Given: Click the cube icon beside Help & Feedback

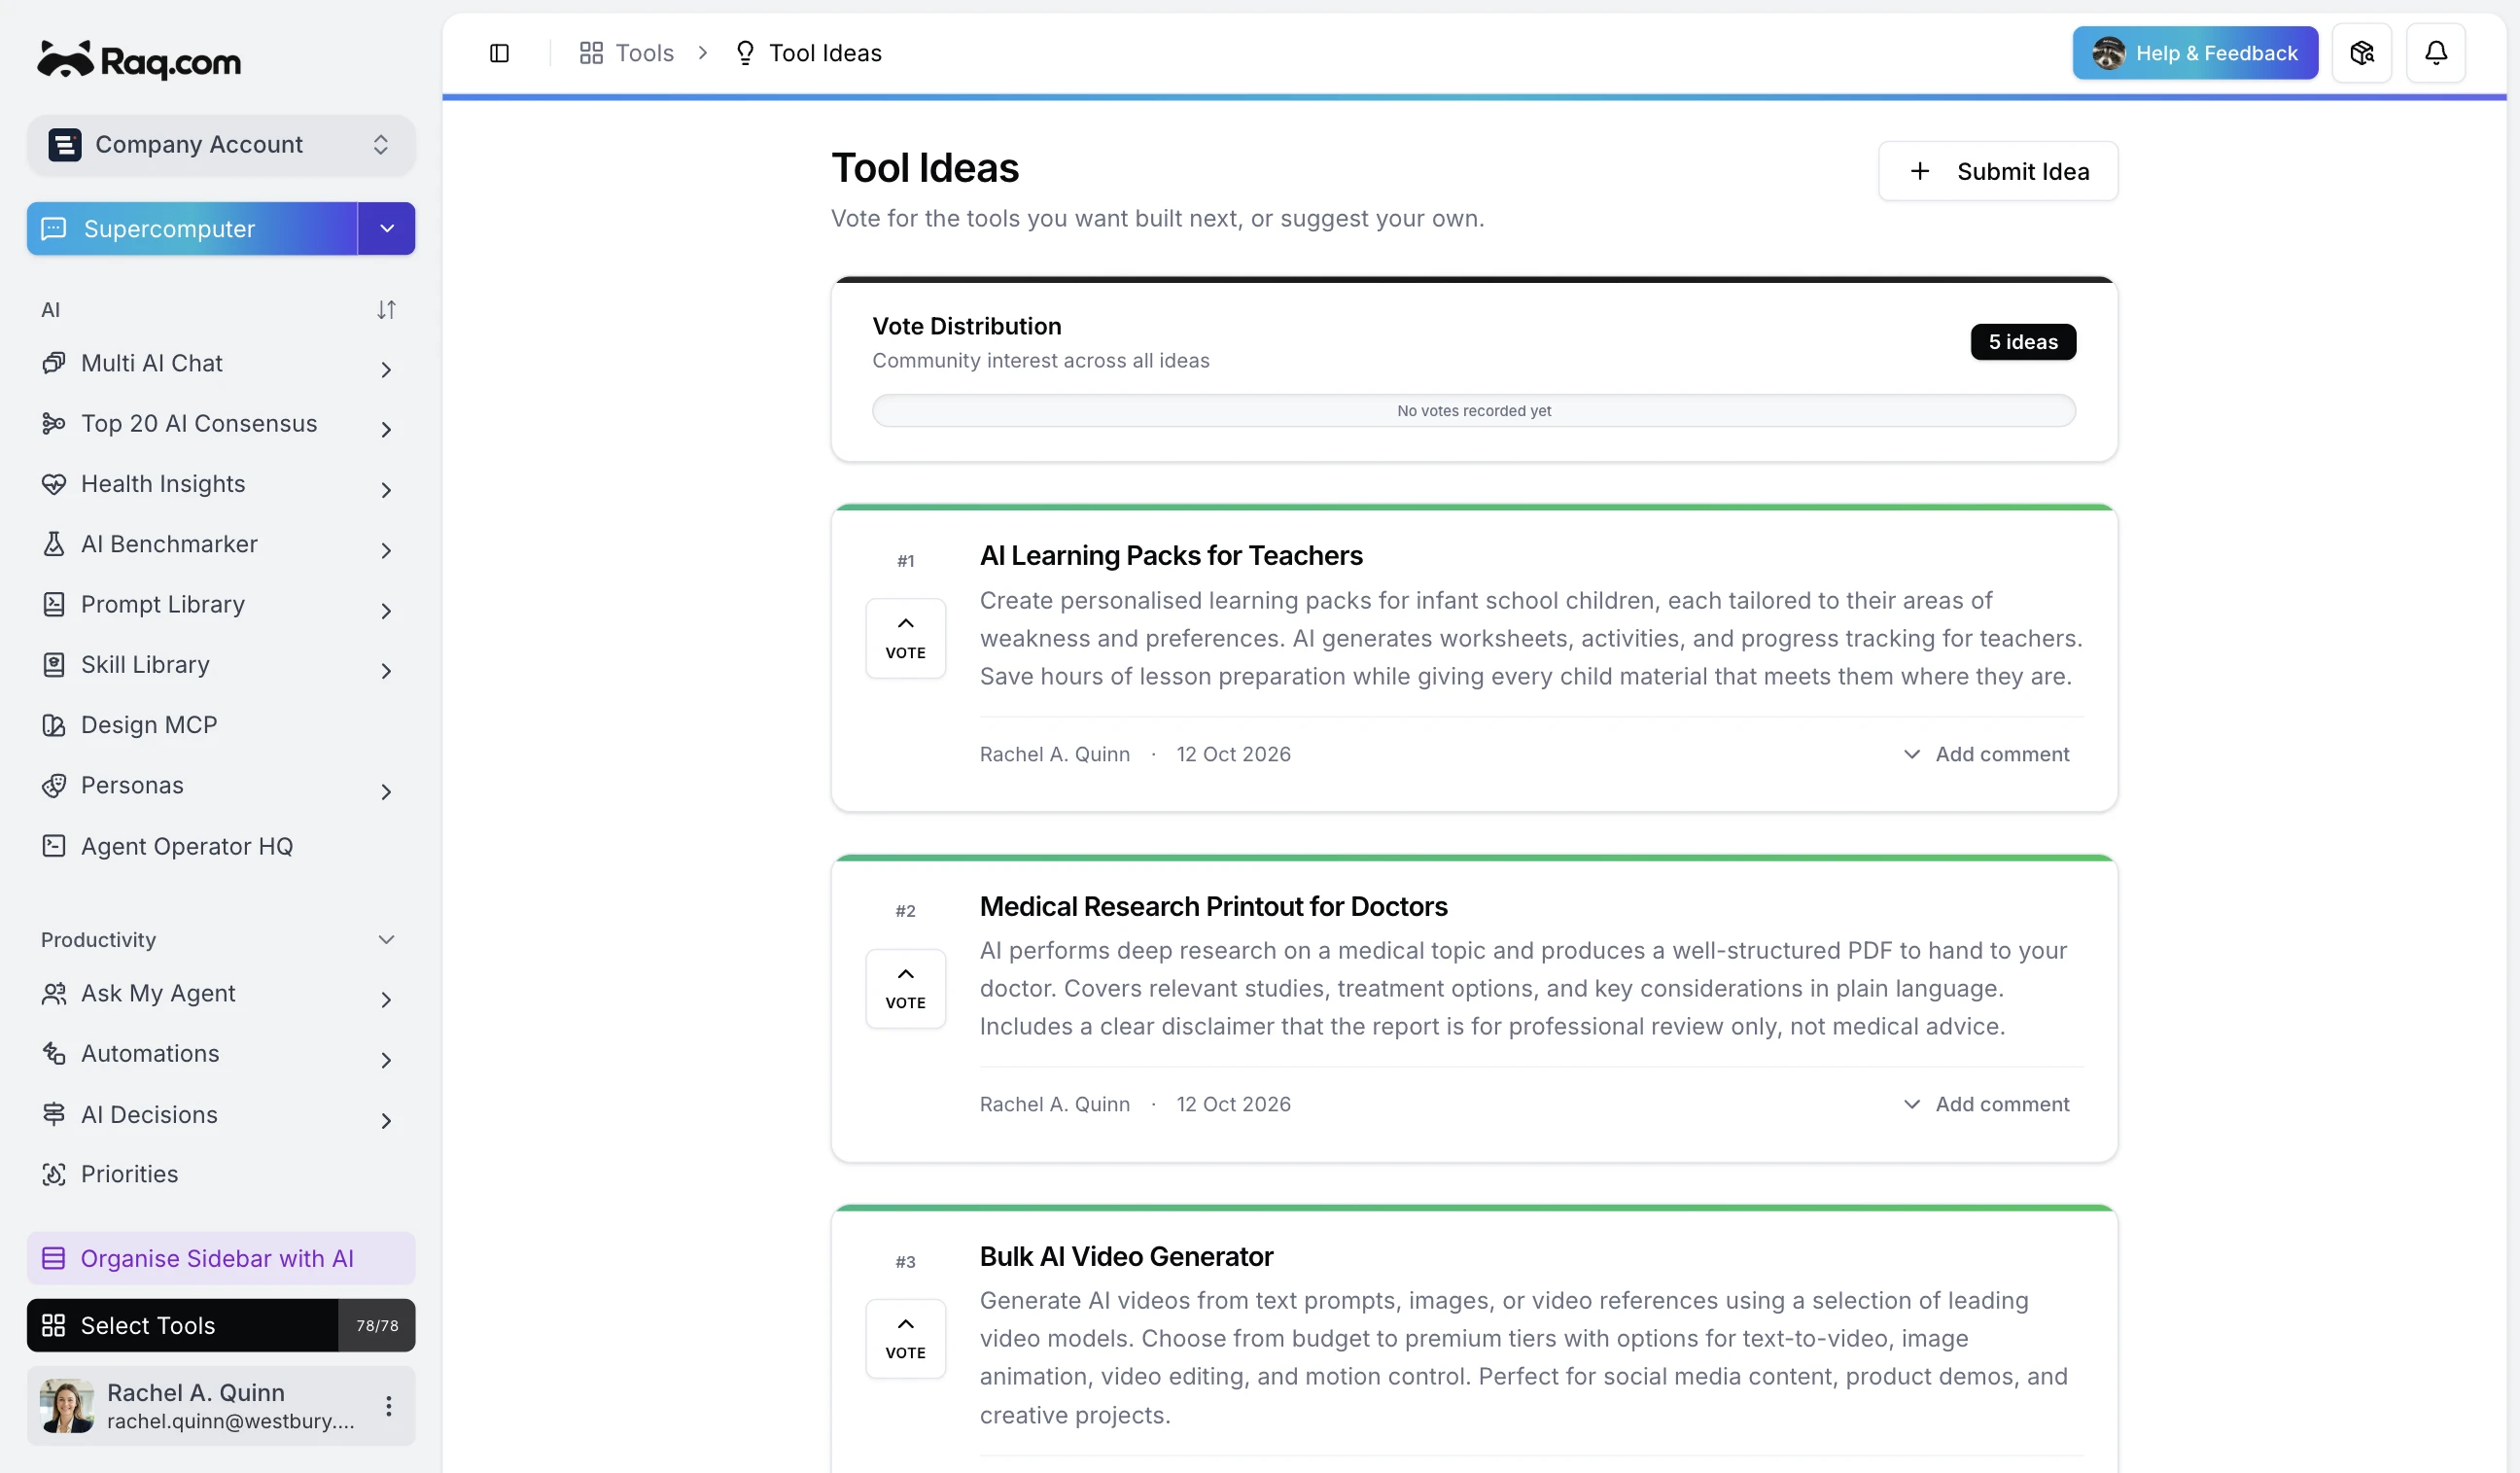Looking at the screenshot, I should coord(2361,53).
